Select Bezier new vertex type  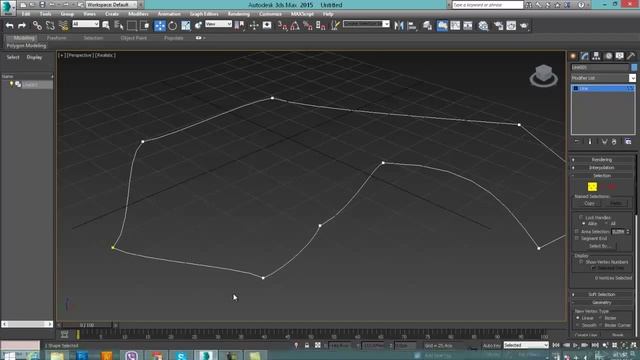pos(601,318)
